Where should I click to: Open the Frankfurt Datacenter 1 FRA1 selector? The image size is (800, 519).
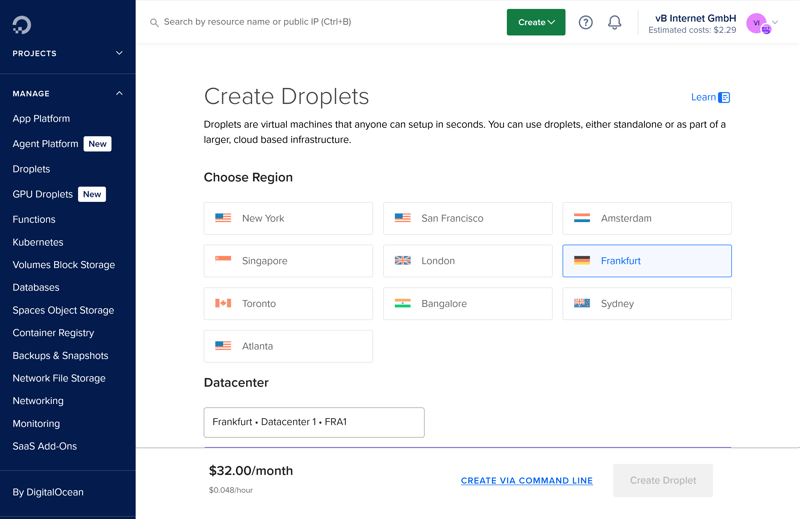pos(314,422)
